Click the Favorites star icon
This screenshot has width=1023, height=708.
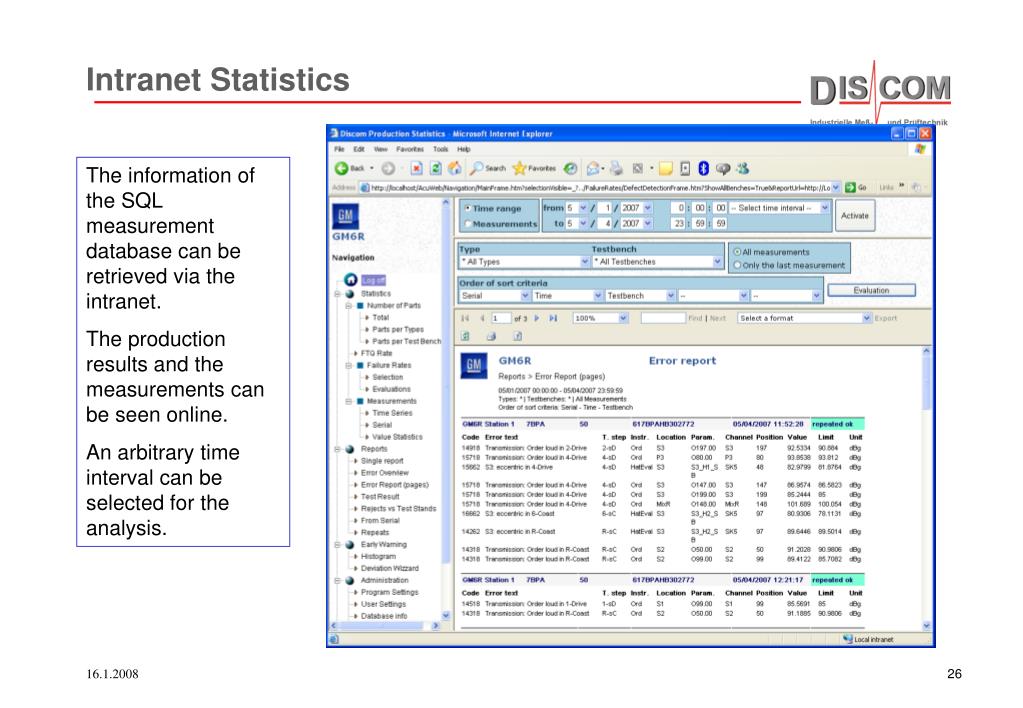coord(519,168)
